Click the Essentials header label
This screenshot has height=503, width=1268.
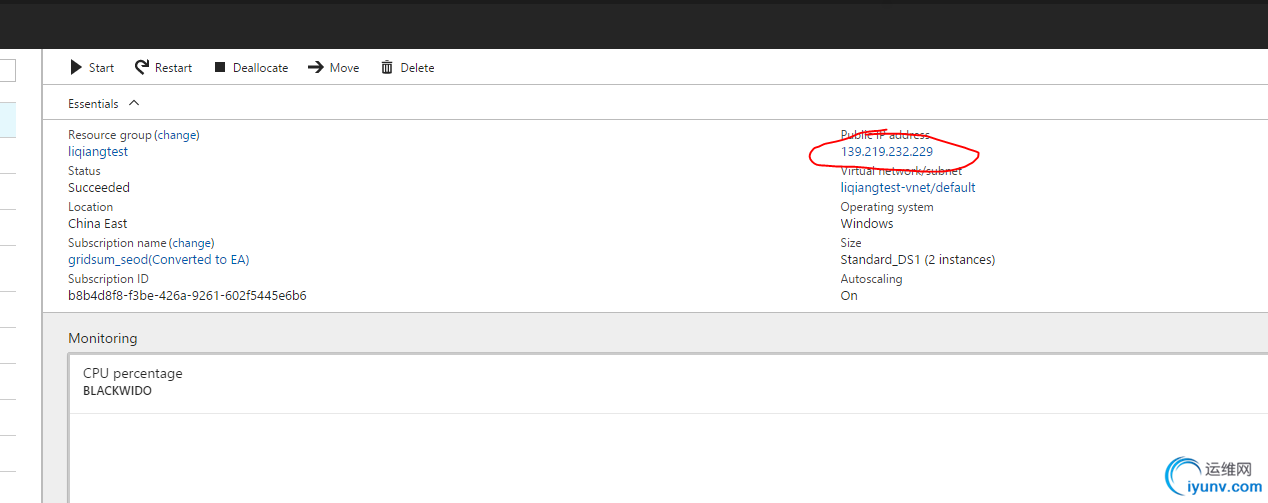(93, 104)
